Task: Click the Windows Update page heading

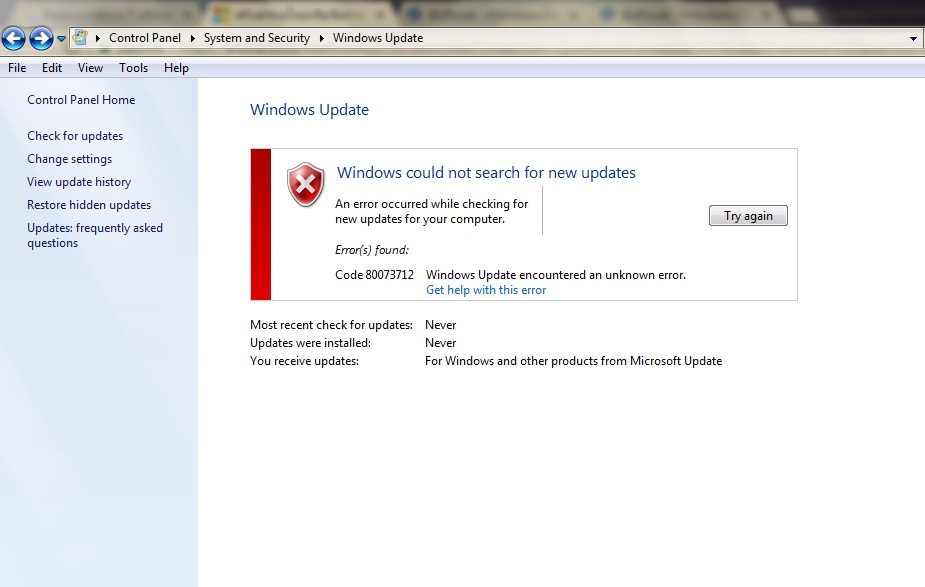Action: click(309, 110)
